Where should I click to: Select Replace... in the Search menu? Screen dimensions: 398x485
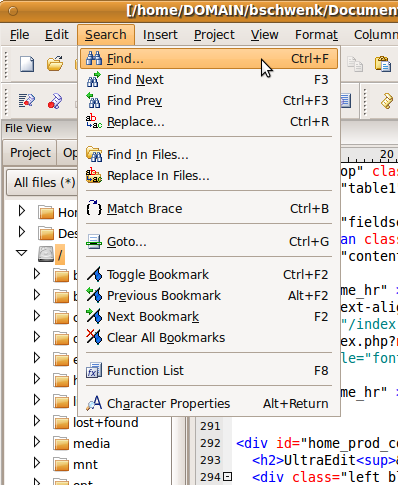point(209,122)
